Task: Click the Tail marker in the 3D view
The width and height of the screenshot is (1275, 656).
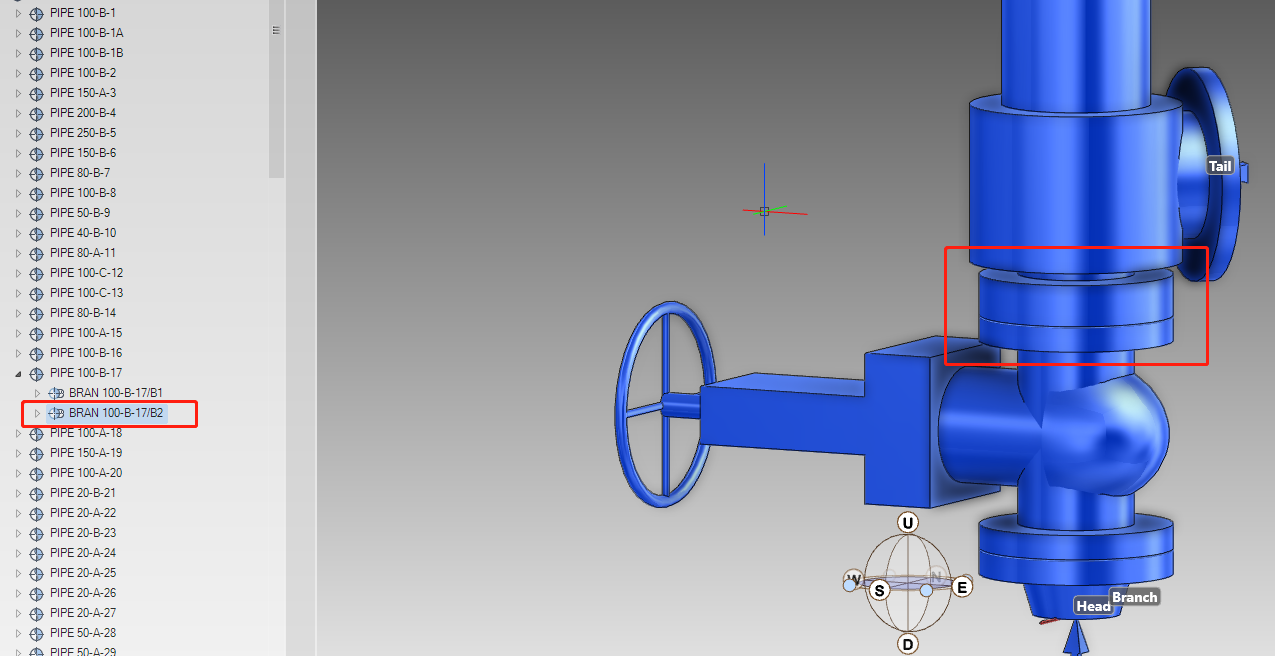Action: 1220,165
